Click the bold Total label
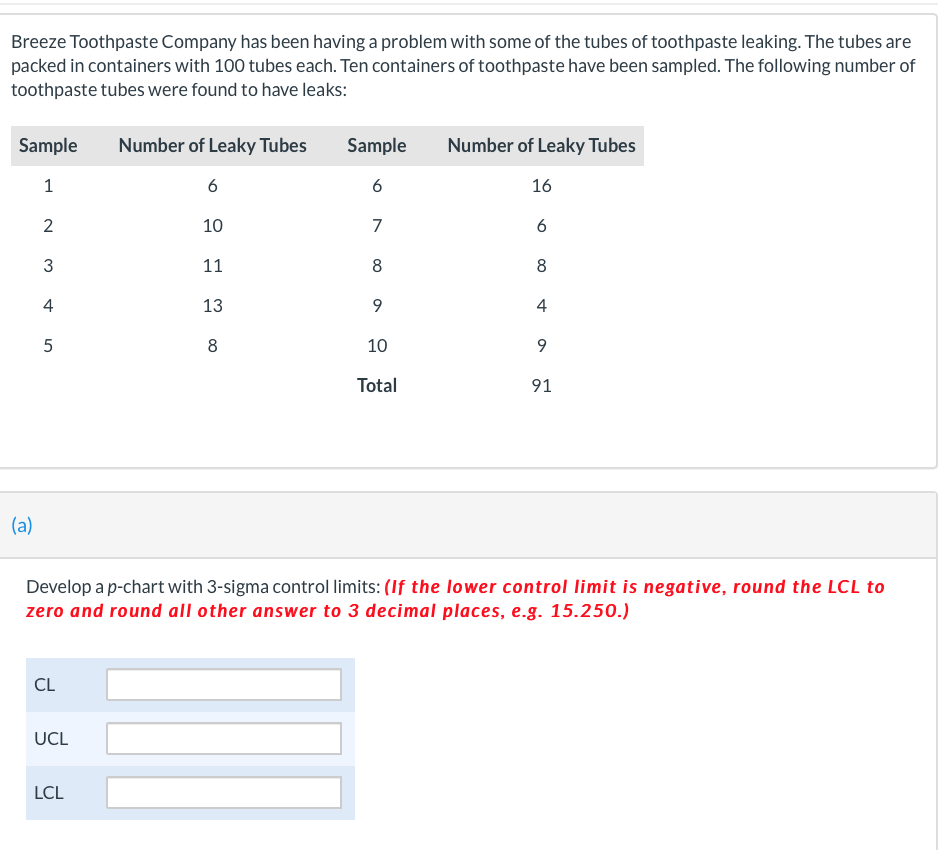Screen dimensions: 938x850 (x=377, y=385)
